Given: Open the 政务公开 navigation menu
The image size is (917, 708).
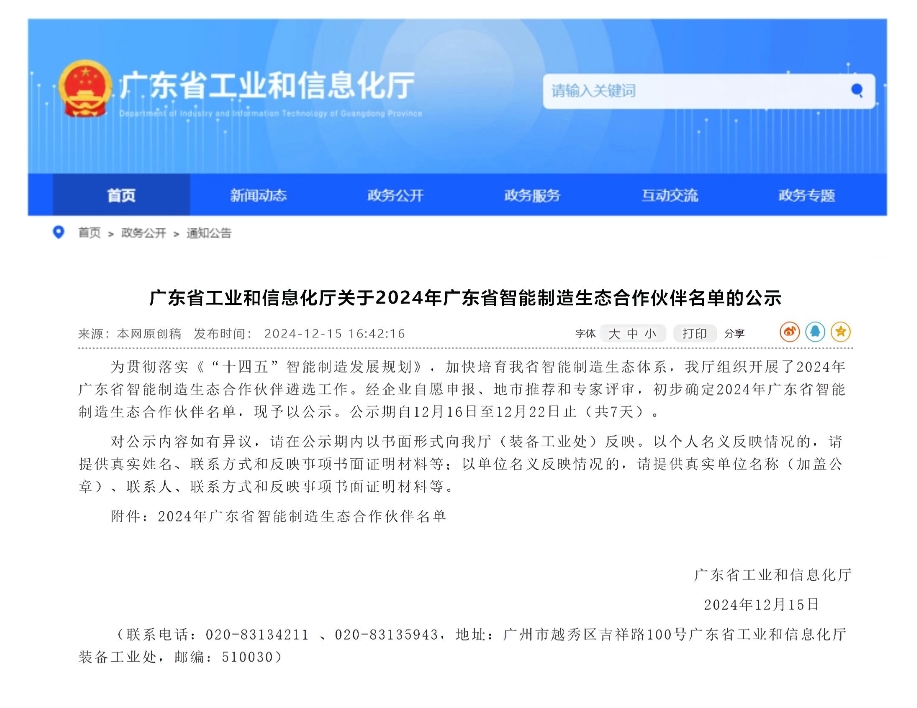Looking at the screenshot, I should pos(395,195).
